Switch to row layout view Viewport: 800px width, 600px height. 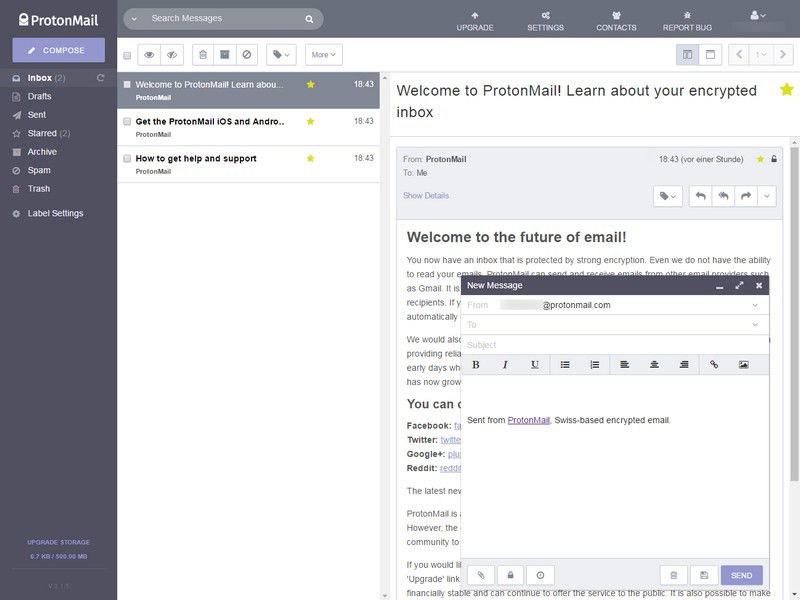click(x=710, y=55)
